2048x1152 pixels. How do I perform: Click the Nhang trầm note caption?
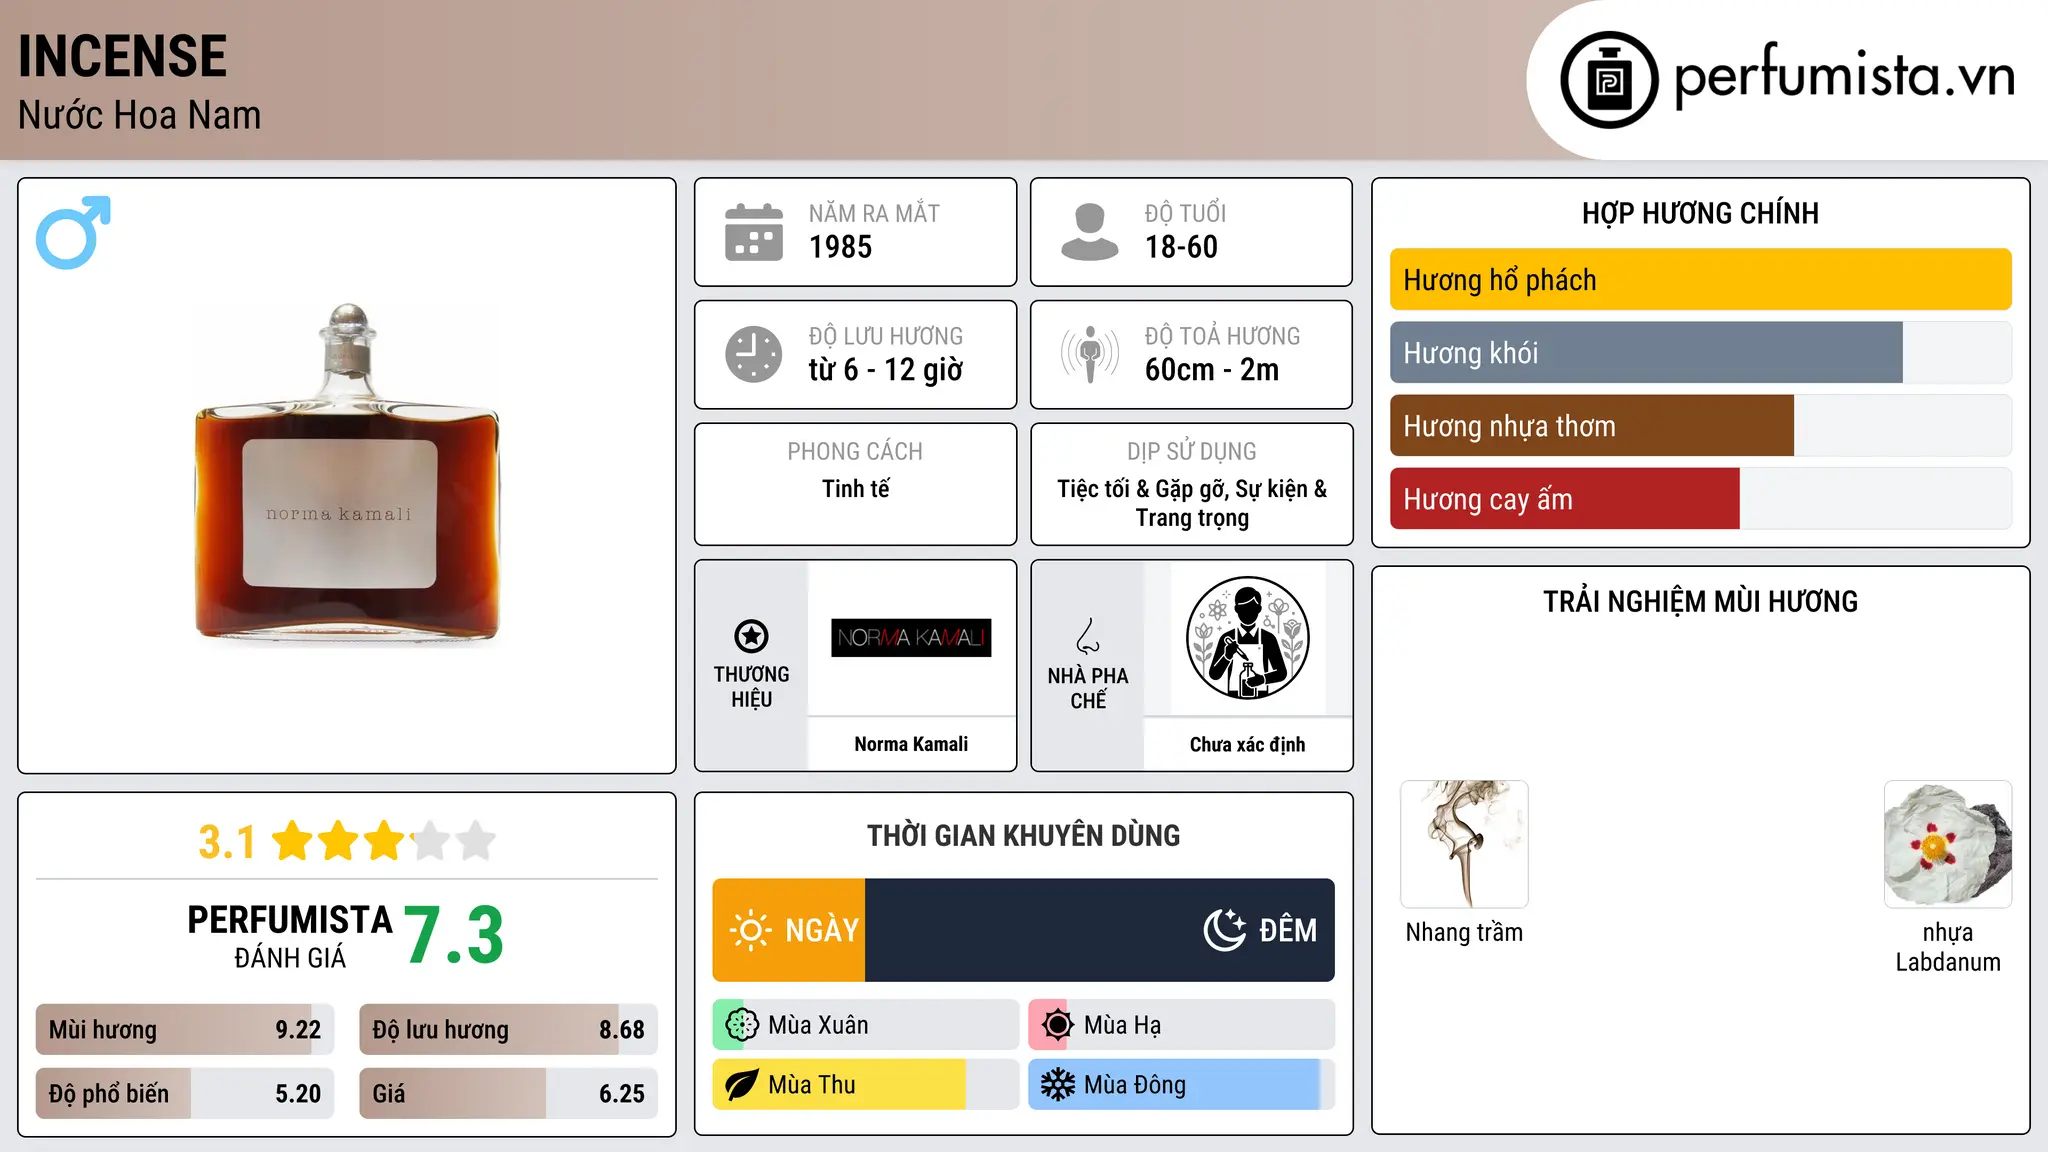click(1464, 932)
